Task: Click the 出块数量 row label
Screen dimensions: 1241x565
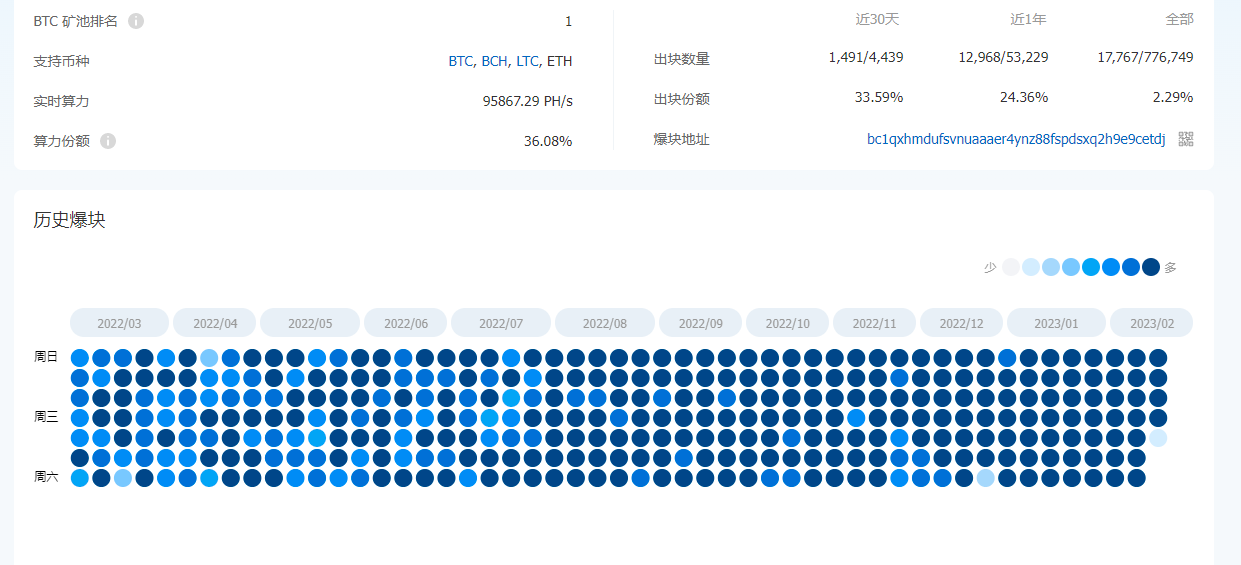Action: pyautogui.click(x=682, y=59)
